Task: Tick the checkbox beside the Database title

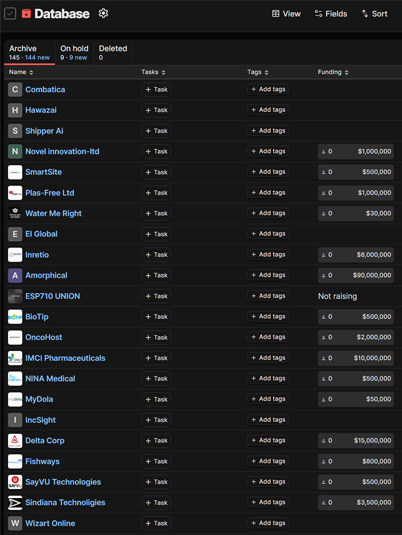Action: point(10,14)
